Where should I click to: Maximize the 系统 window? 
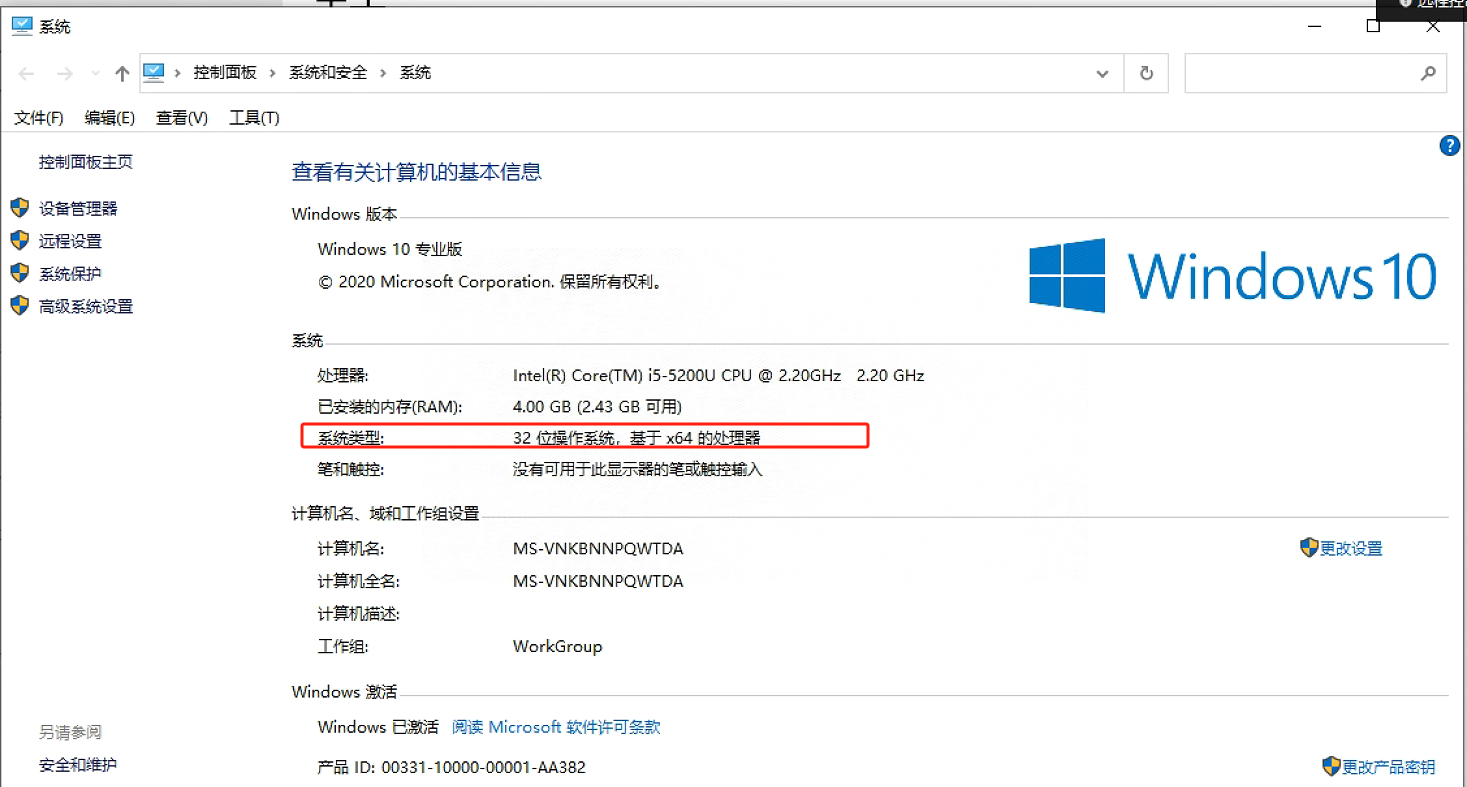(1373, 26)
